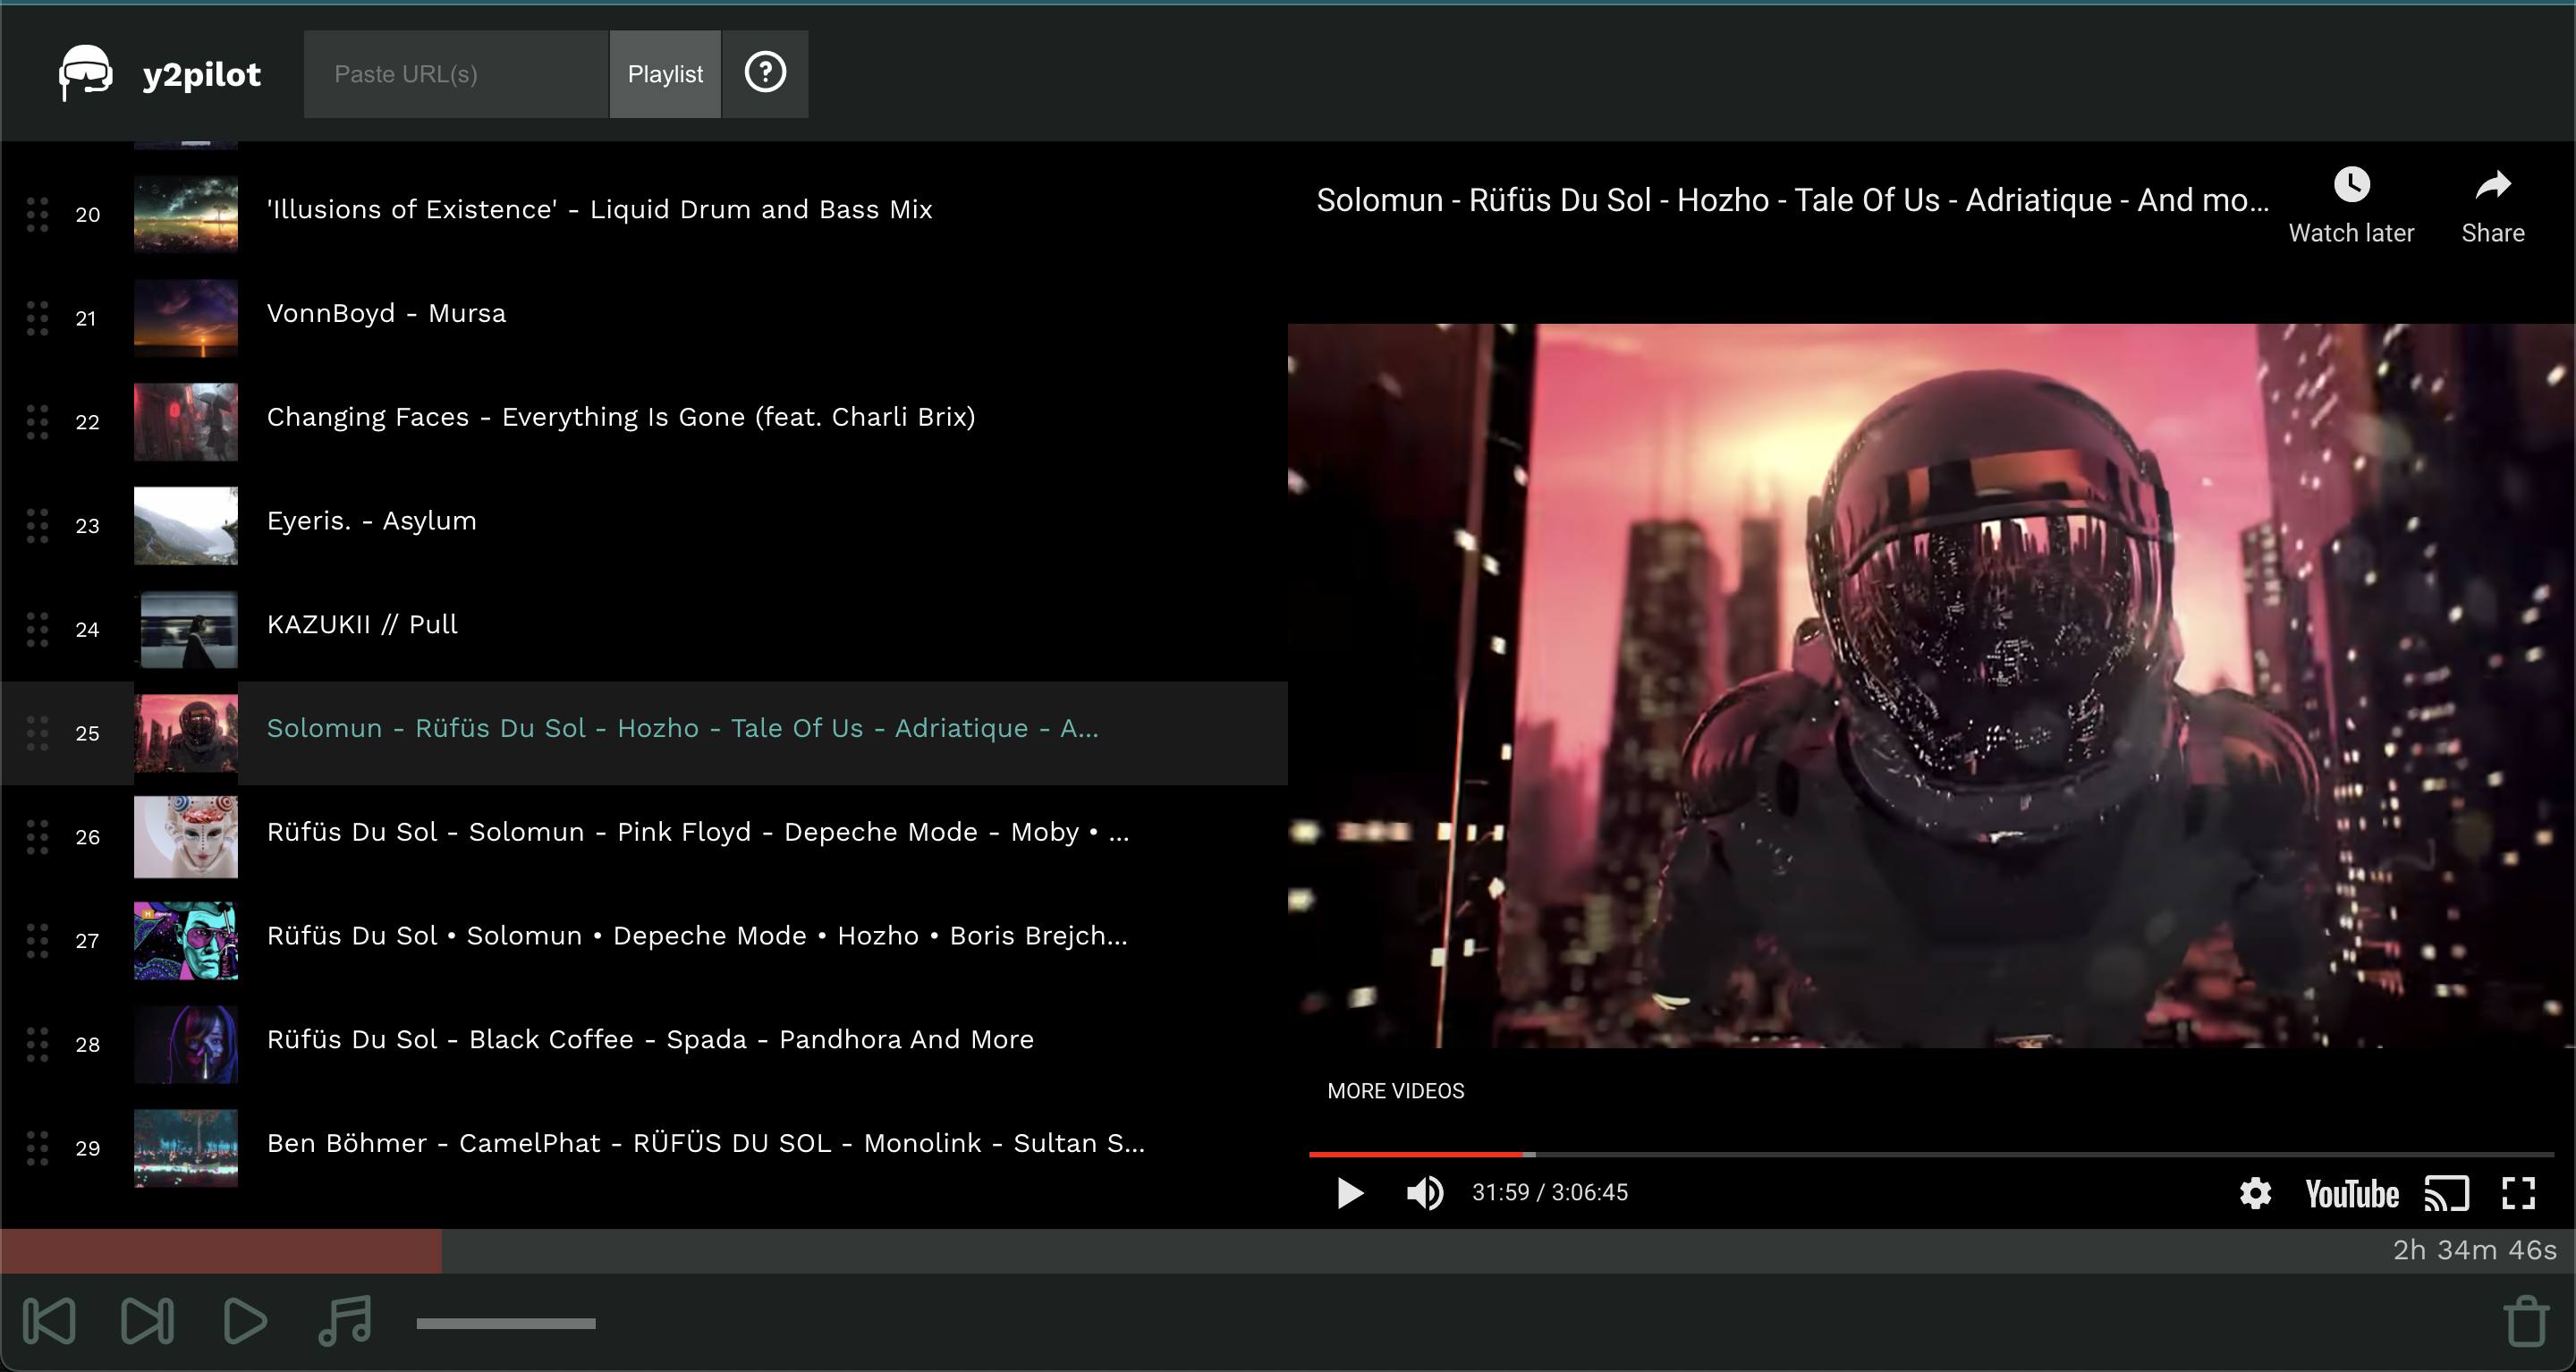Select track 23 Eyeris - Asylum

(x=371, y=520)
